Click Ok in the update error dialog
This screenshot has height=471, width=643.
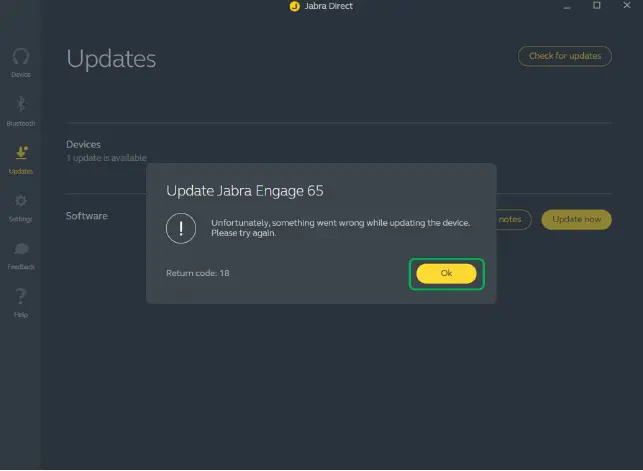[x=446, y=273]
